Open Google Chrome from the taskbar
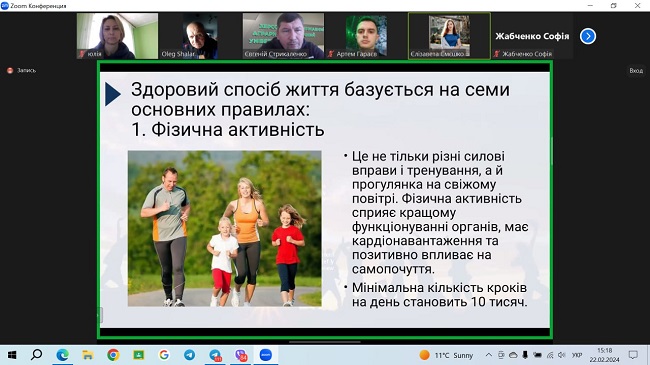The width and height of the screenshot is (650, 365). [x=113, y=355]
